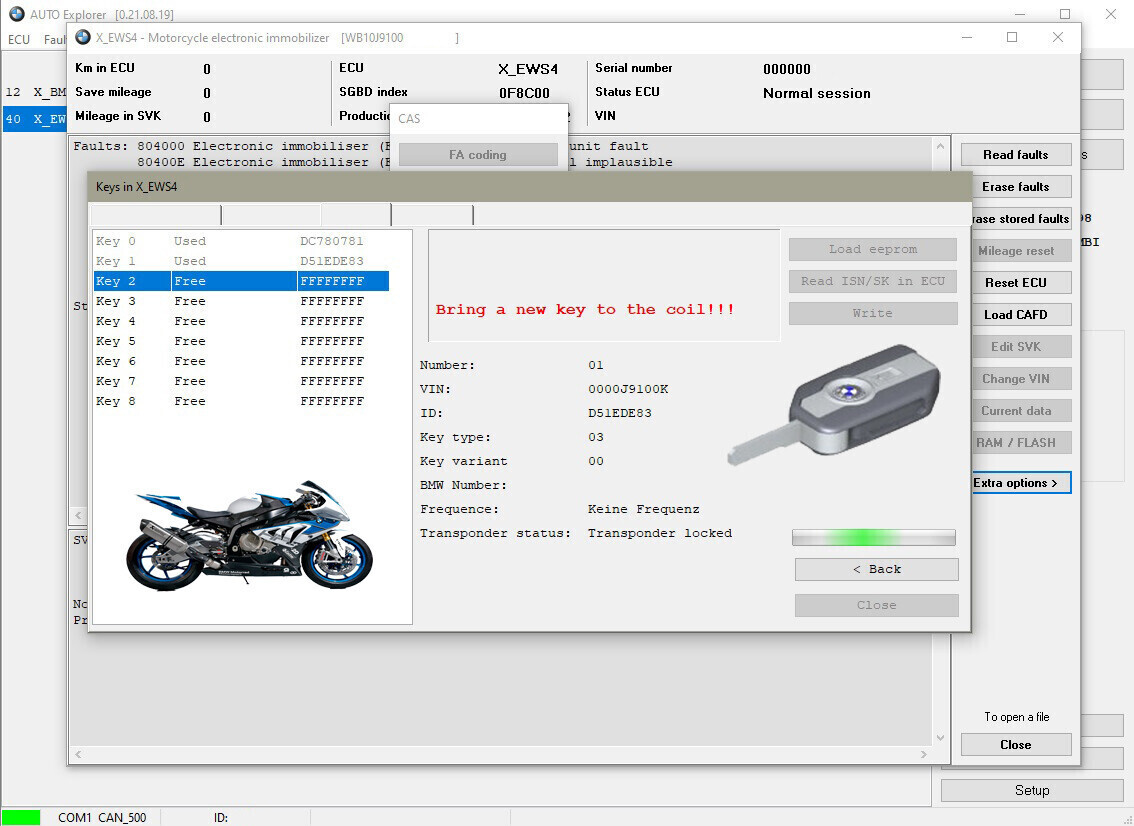Click scroll down arrow of lower panel
The image size is (1134, 826).
point(940,738)
